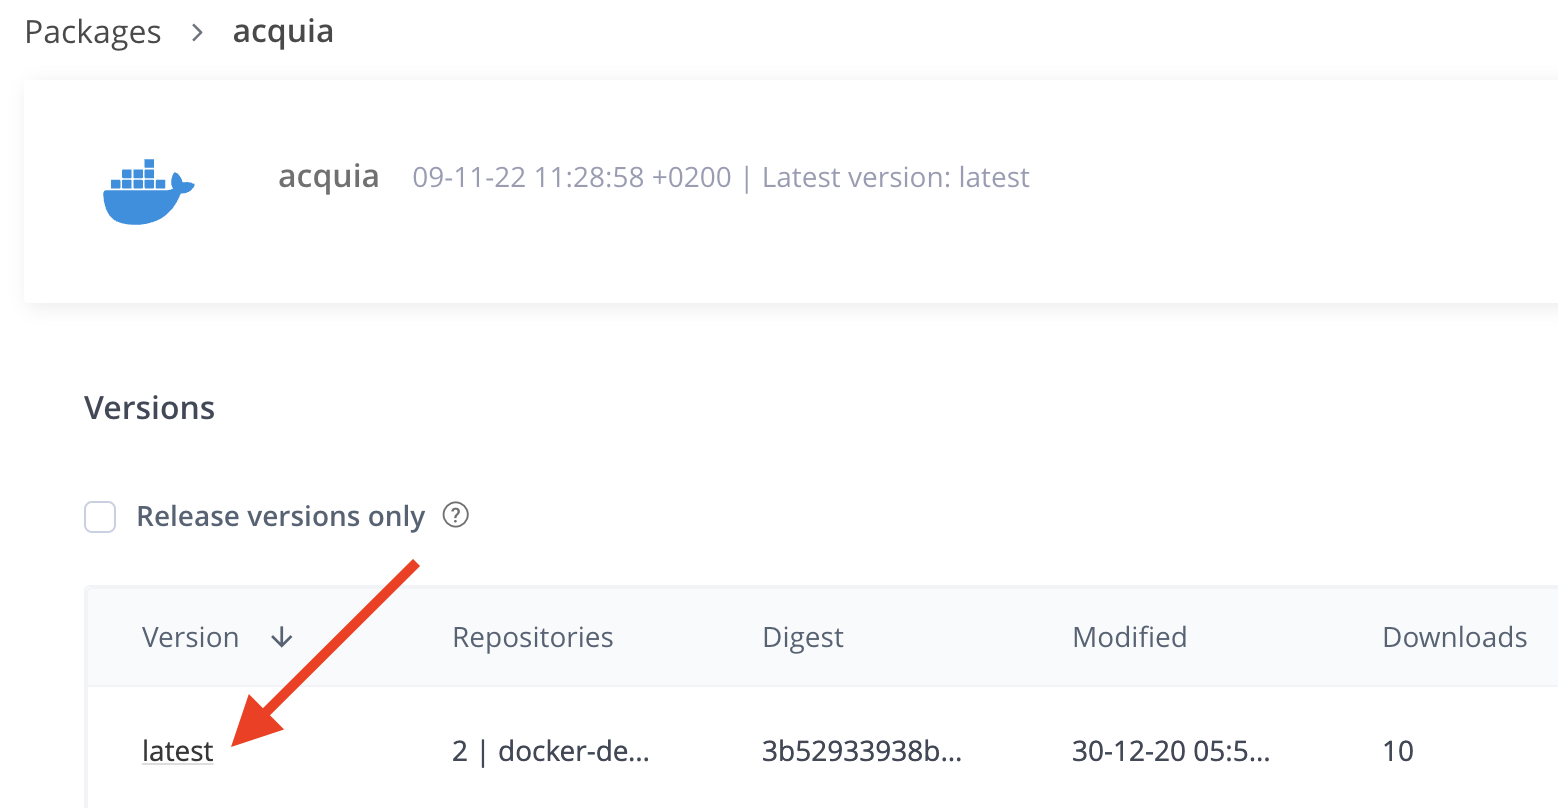The width and height of the screenshot is (1558, 808).
Task: Click the Downloads column header
Action: tap(1454, 638)
